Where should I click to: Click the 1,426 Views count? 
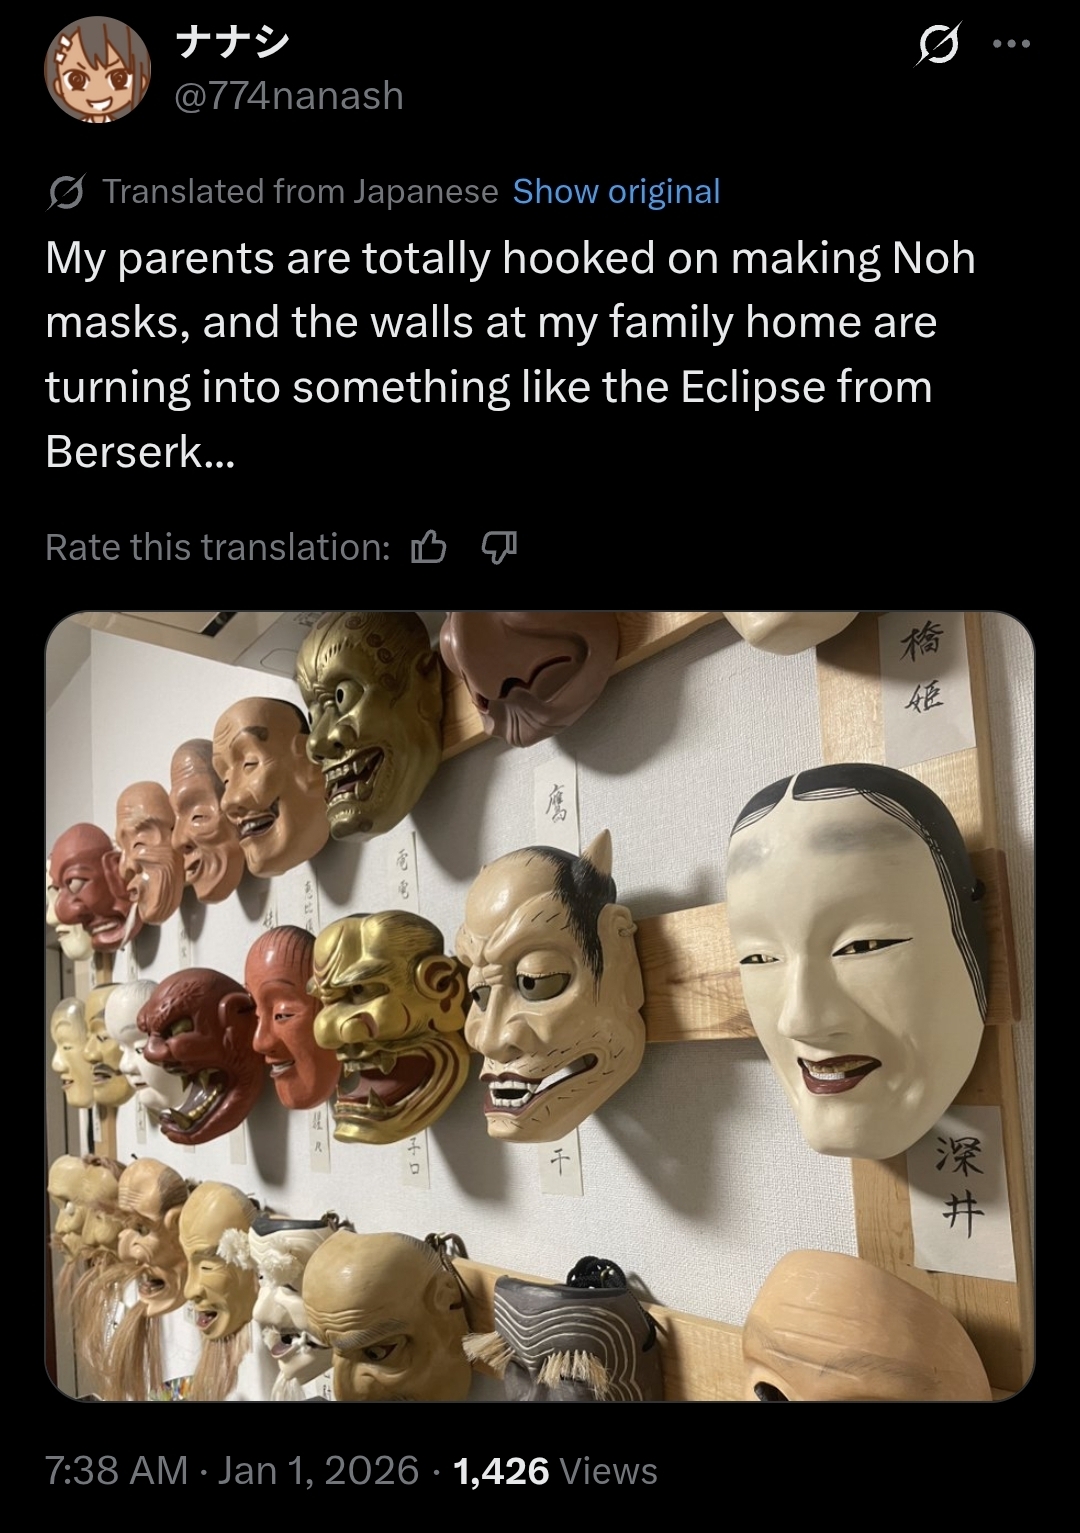(x=555, y=1470)
